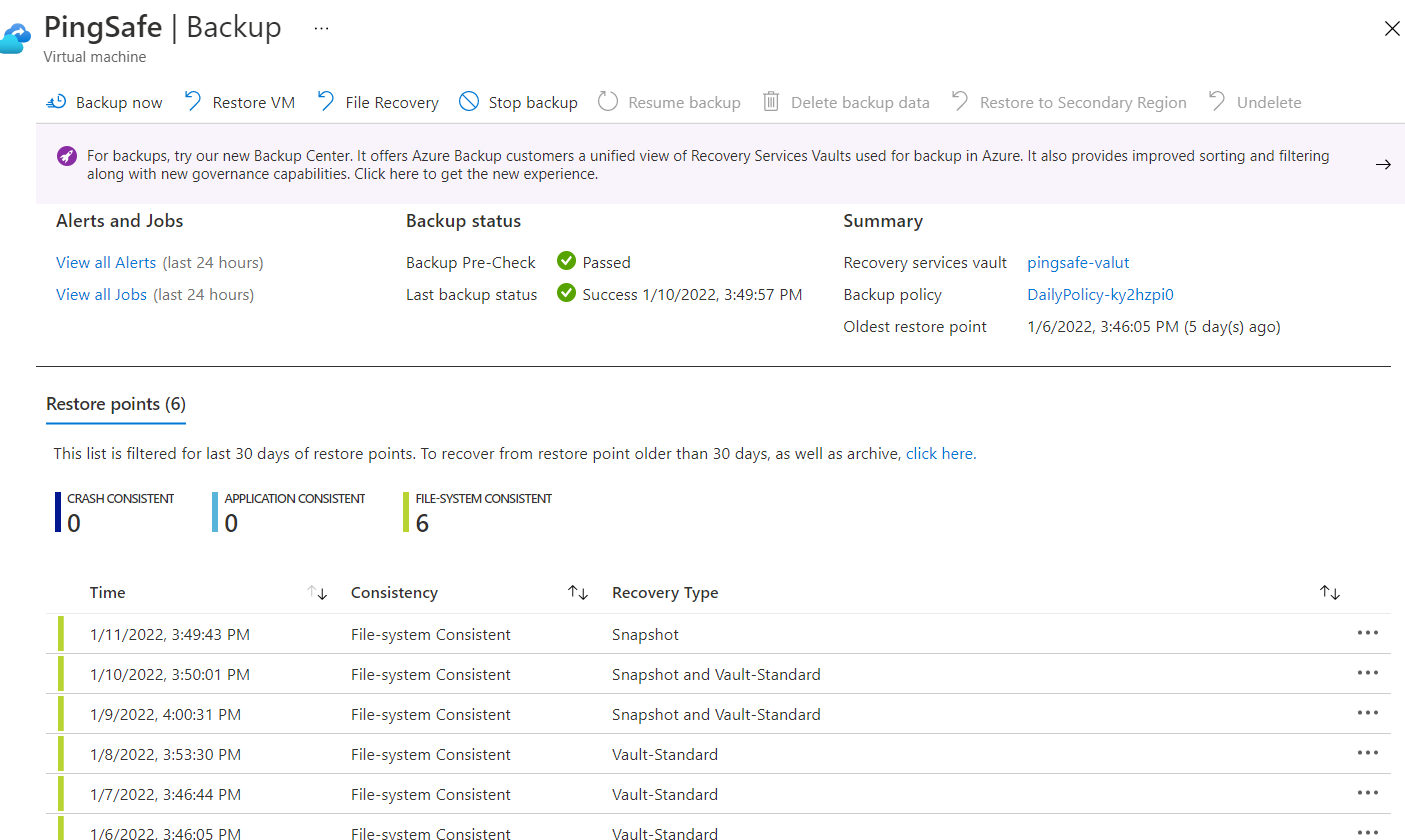Click the Delete backup data trash icon

pos(771,102)
